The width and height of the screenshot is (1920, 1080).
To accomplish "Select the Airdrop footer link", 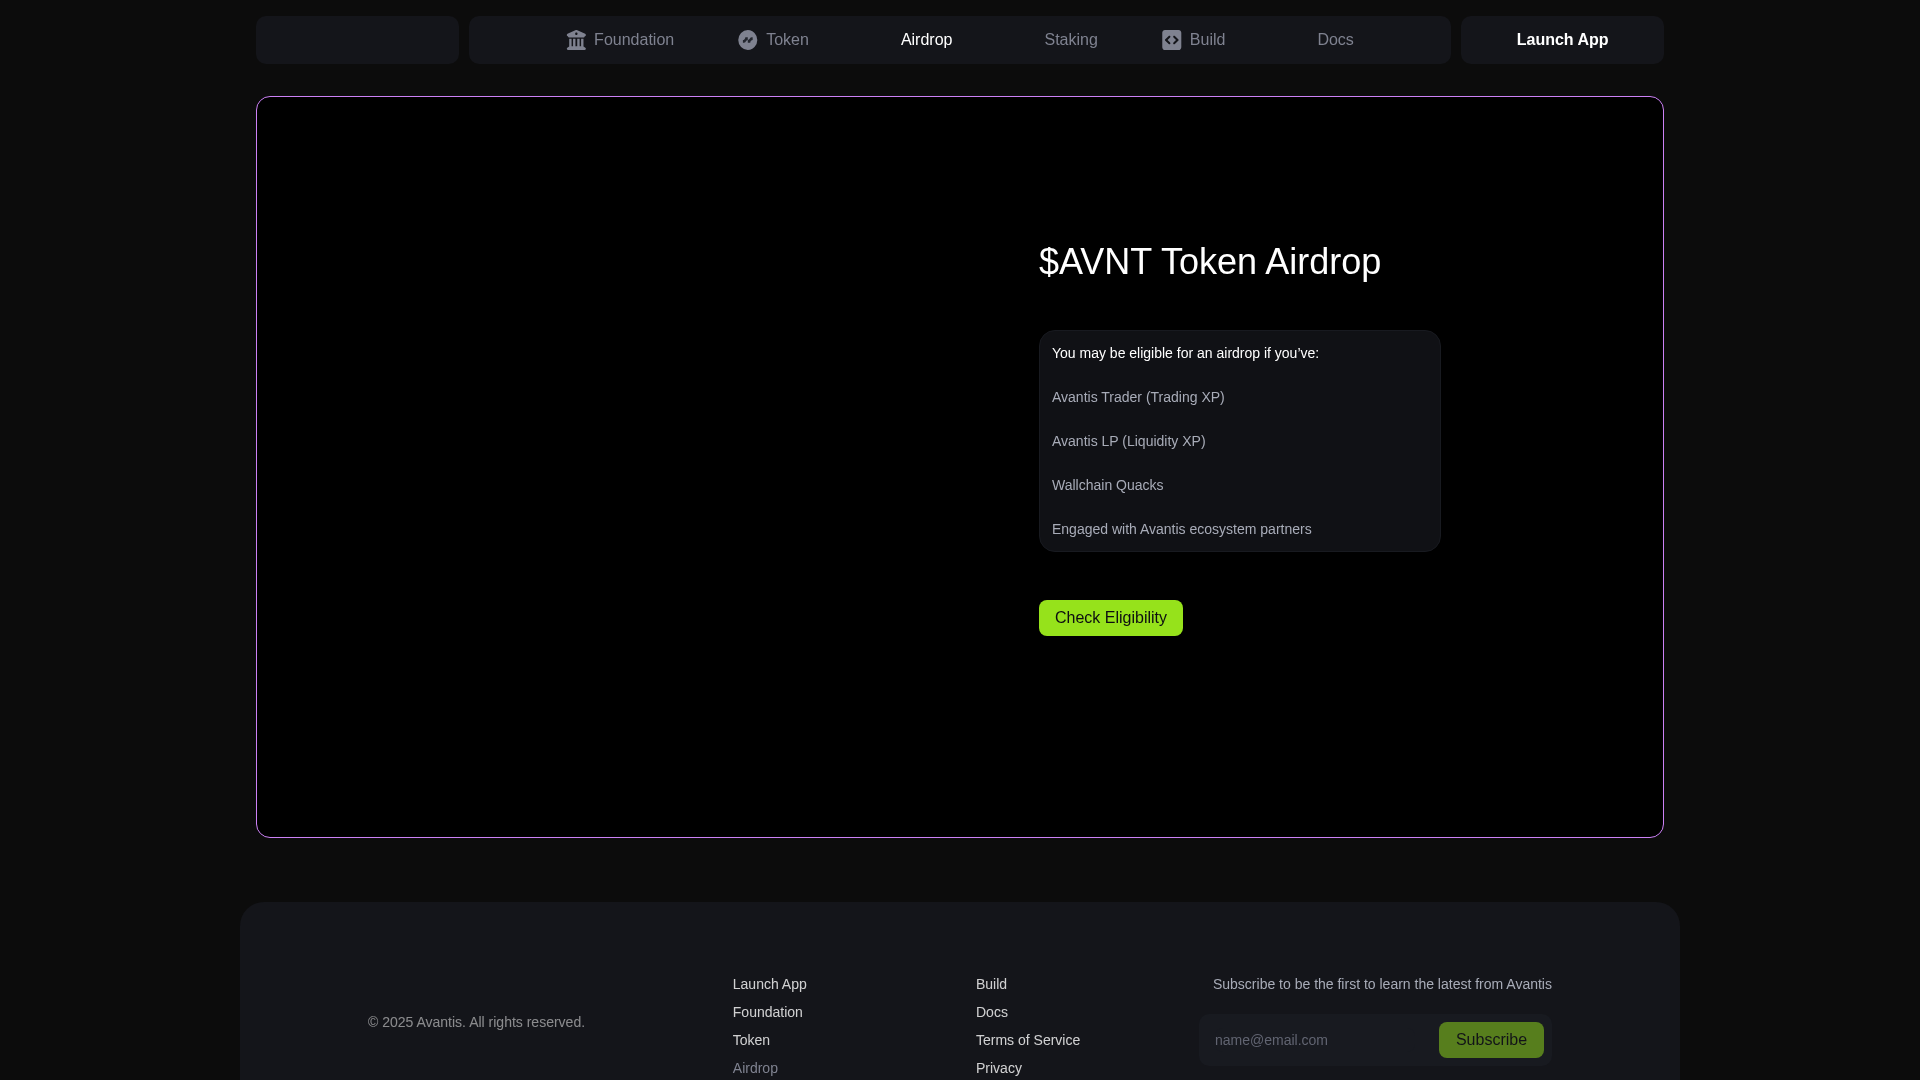I will pos(755,1068).
